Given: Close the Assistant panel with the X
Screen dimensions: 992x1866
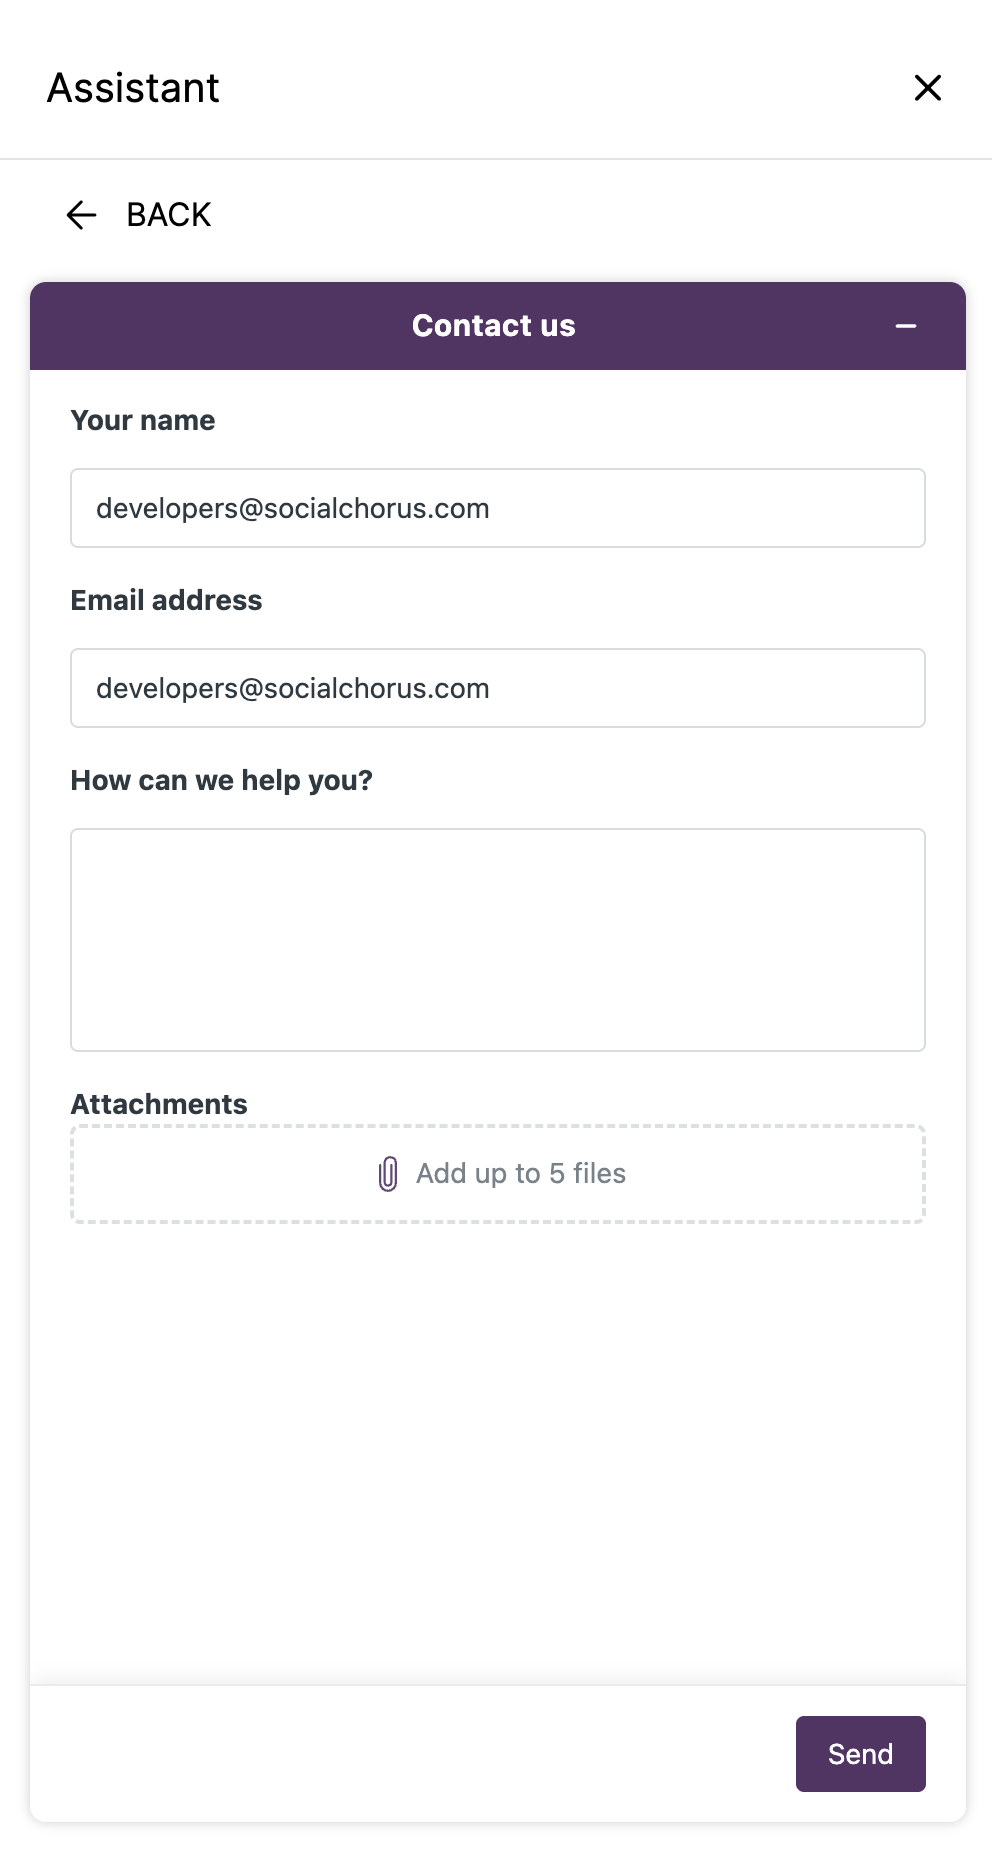Looking at the screenshot, I should (x=928, y=88).
